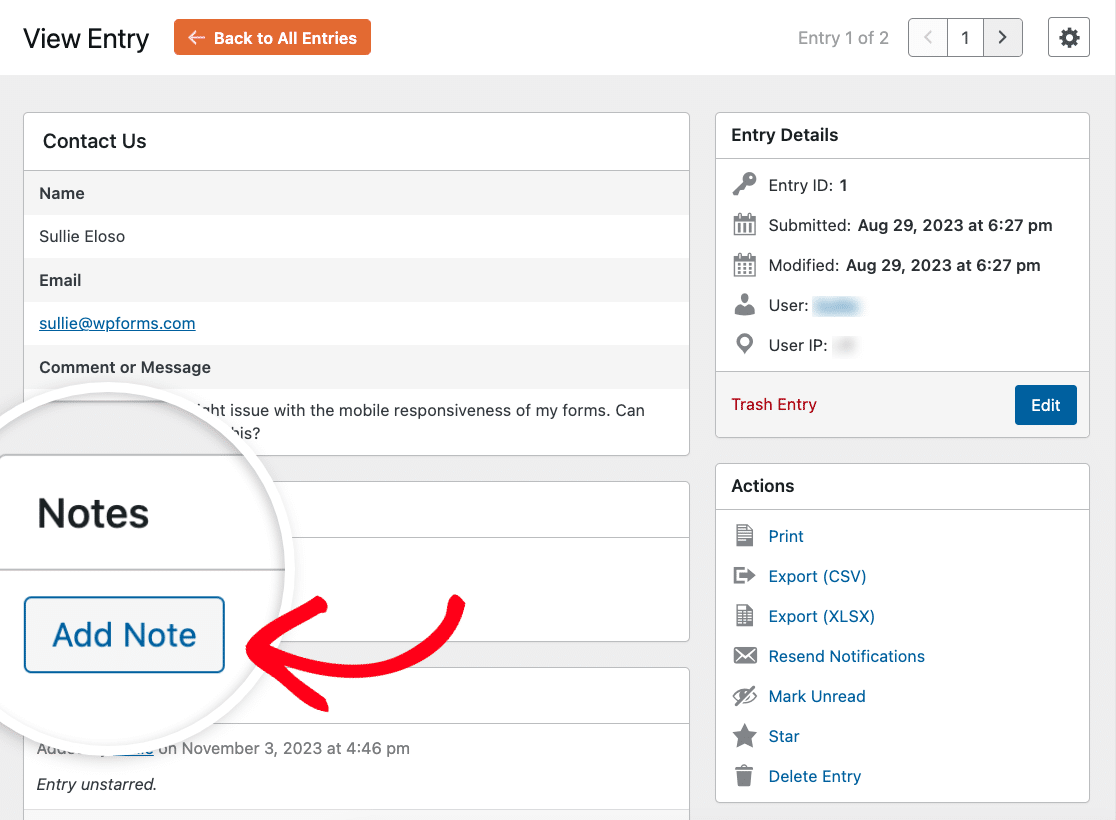
Task: Click the location pin icon beside User IP
Action: click(744, 344)
